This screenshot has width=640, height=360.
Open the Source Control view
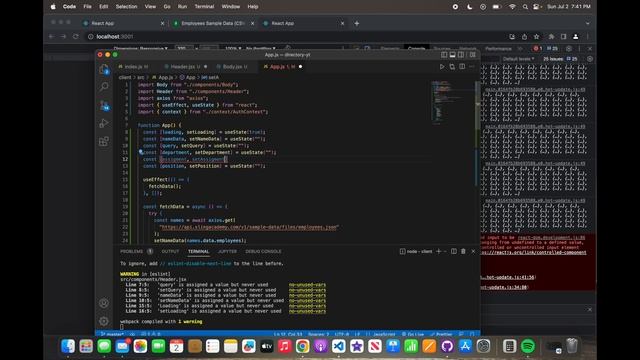point(104,105)
